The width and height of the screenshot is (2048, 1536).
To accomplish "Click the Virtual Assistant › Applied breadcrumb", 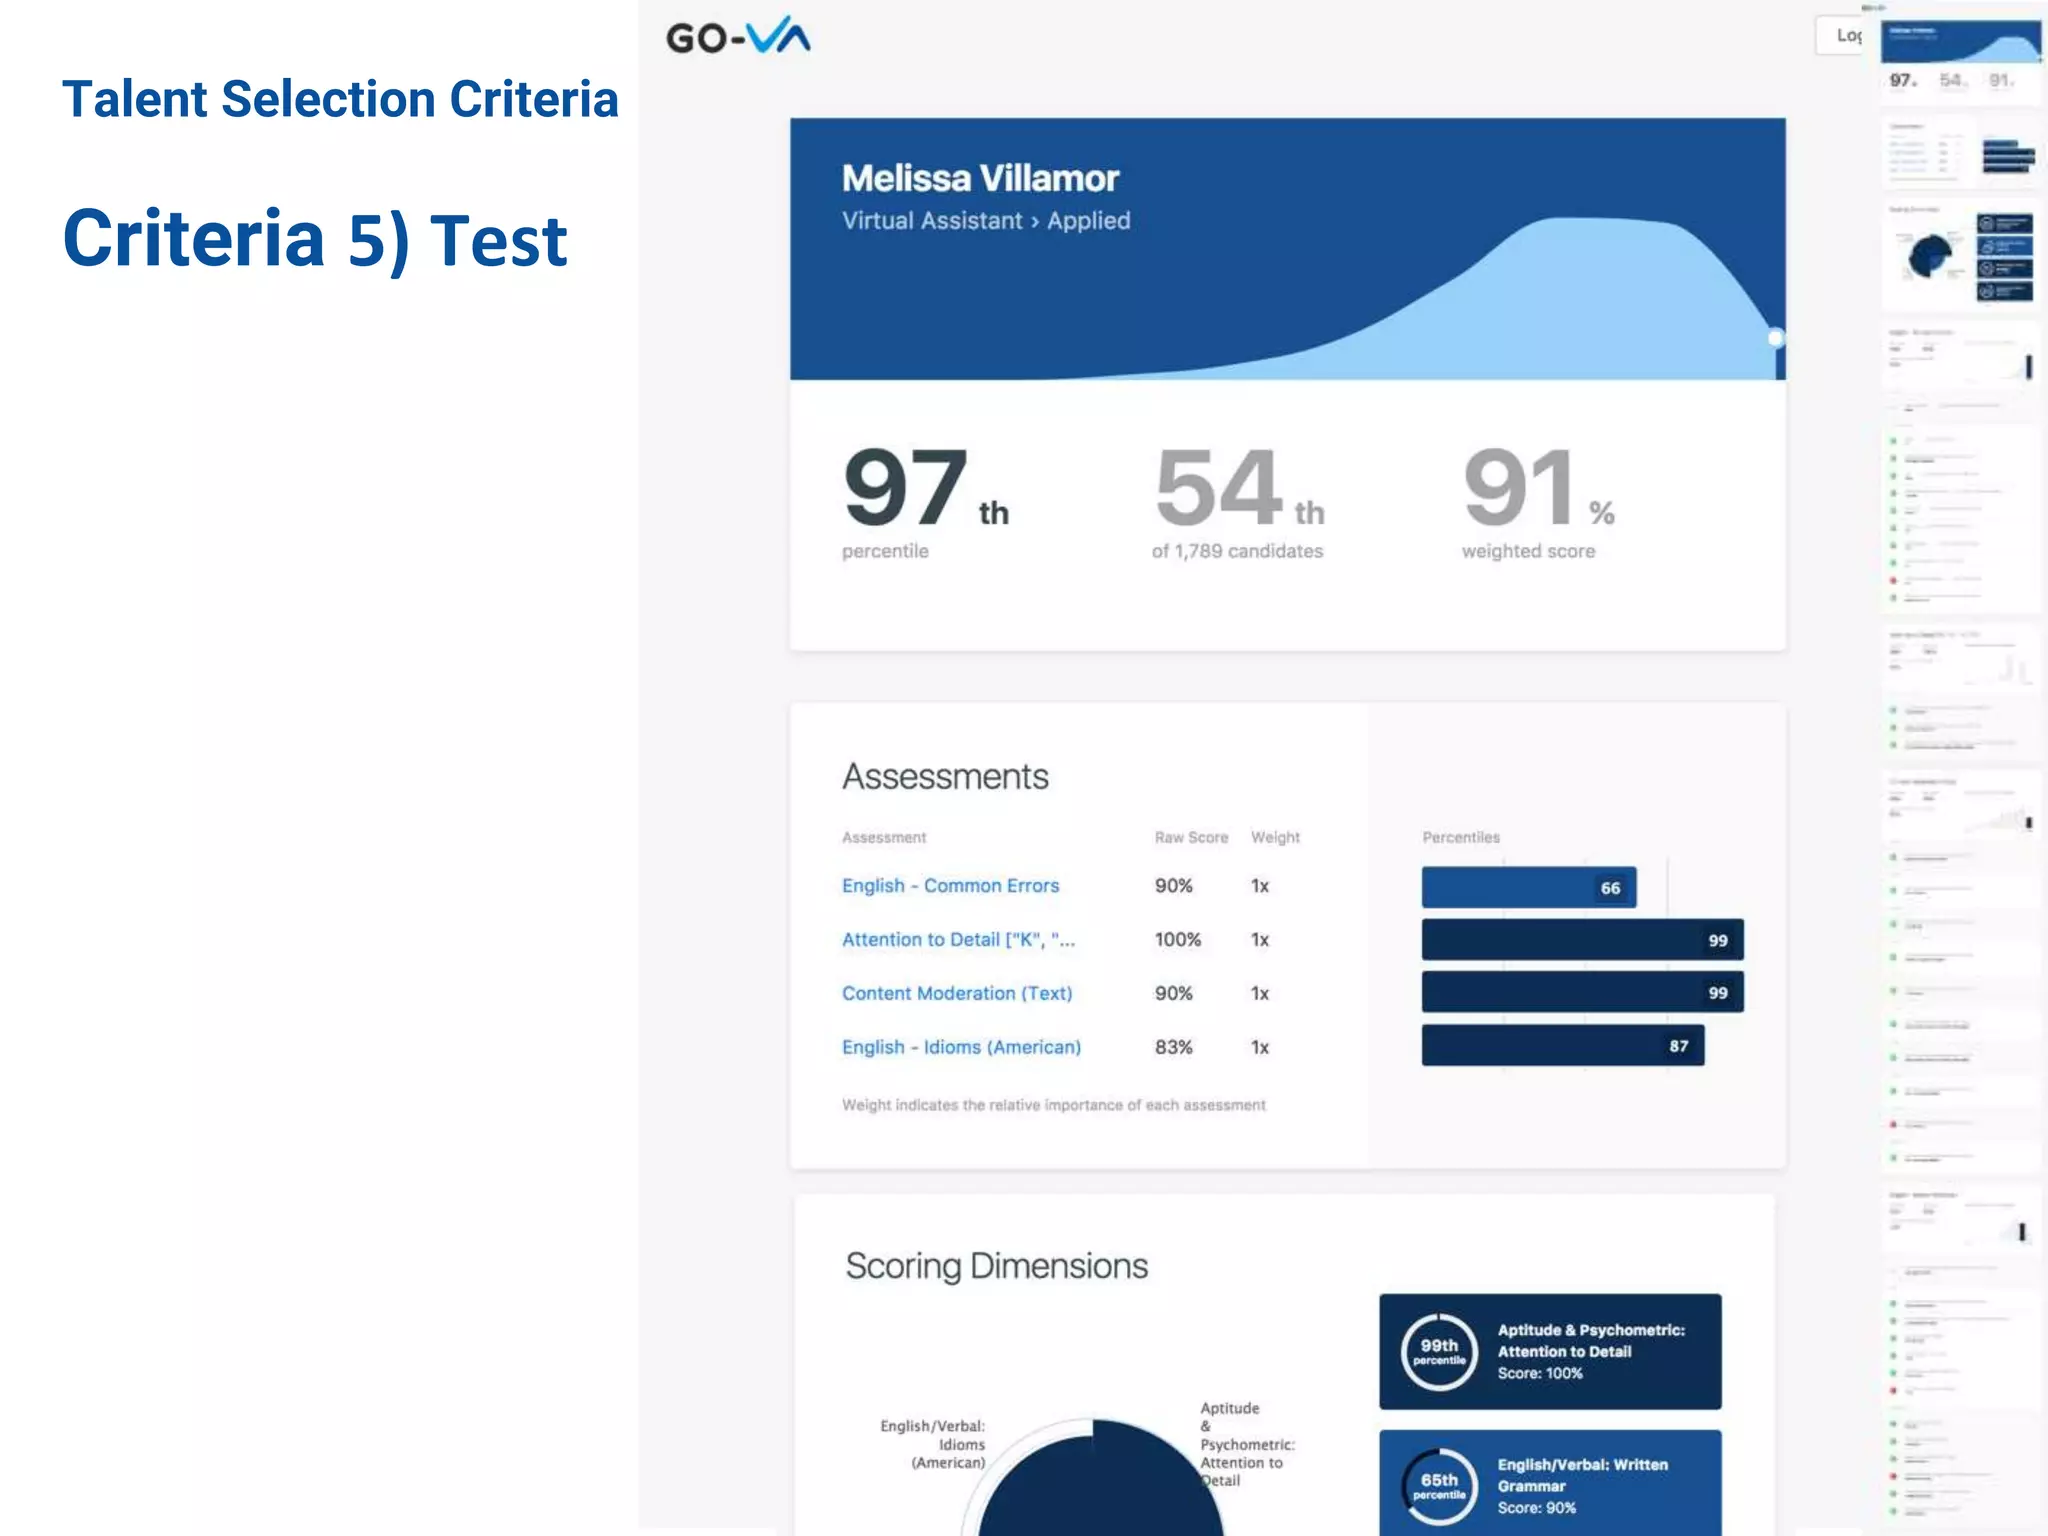I will 986,220.
